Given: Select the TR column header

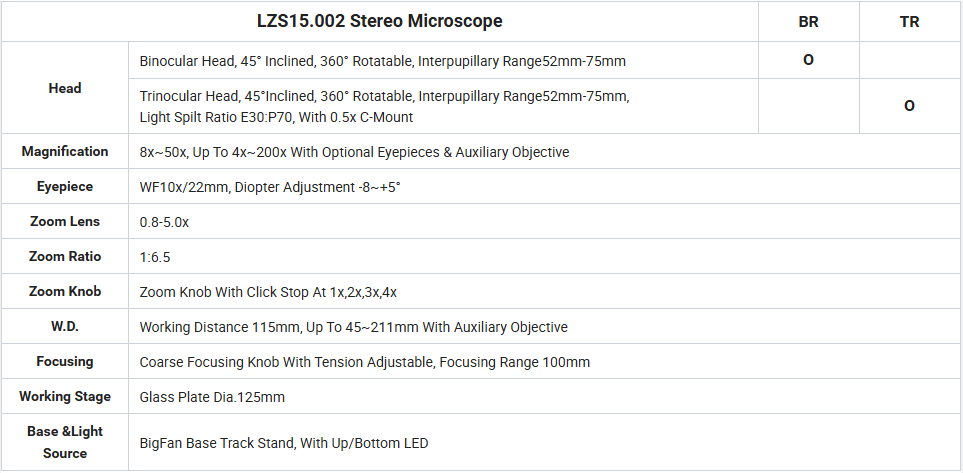Looking at the screenshot, I should (x=909, y=22).
